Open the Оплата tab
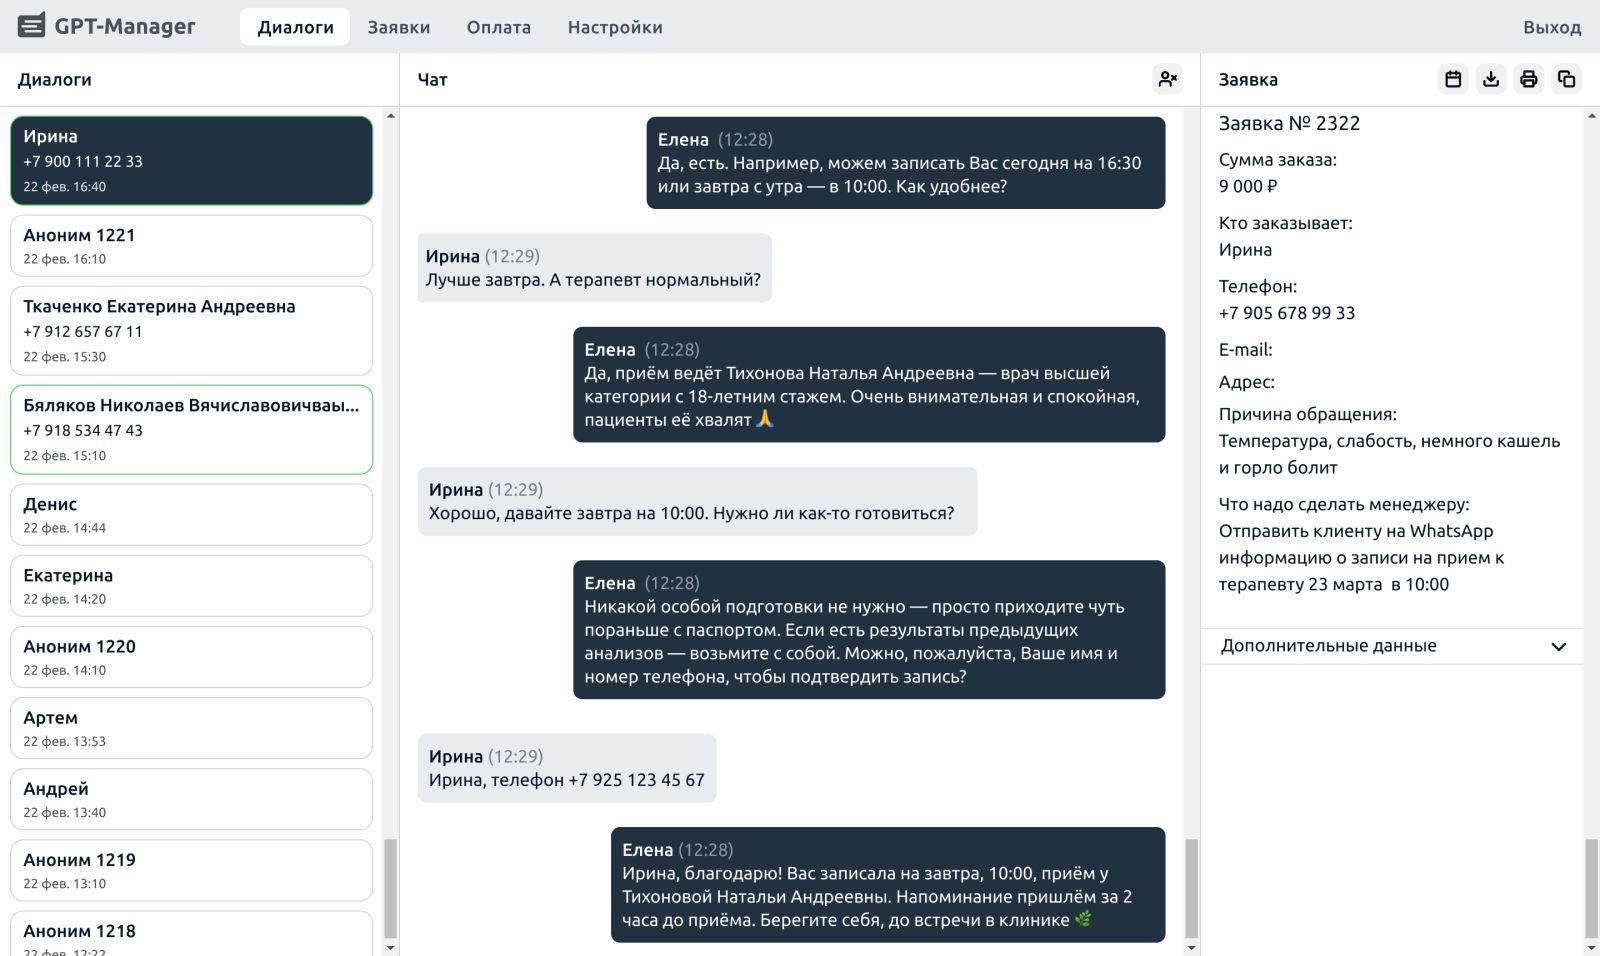 tap(498, 27)
